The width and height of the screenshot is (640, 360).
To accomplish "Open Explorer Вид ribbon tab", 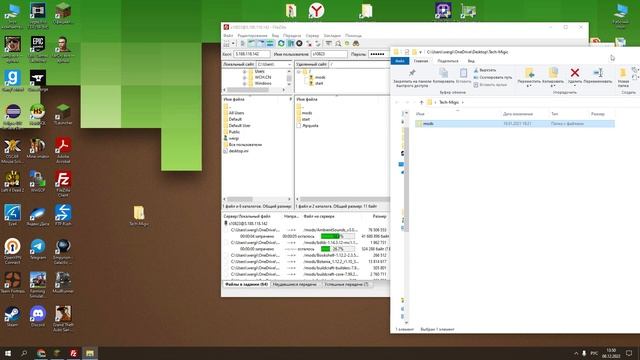I will tap(471, 61).
